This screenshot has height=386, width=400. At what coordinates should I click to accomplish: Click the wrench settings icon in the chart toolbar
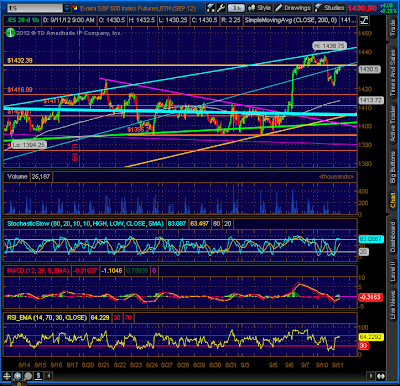(x=220, y=8)
